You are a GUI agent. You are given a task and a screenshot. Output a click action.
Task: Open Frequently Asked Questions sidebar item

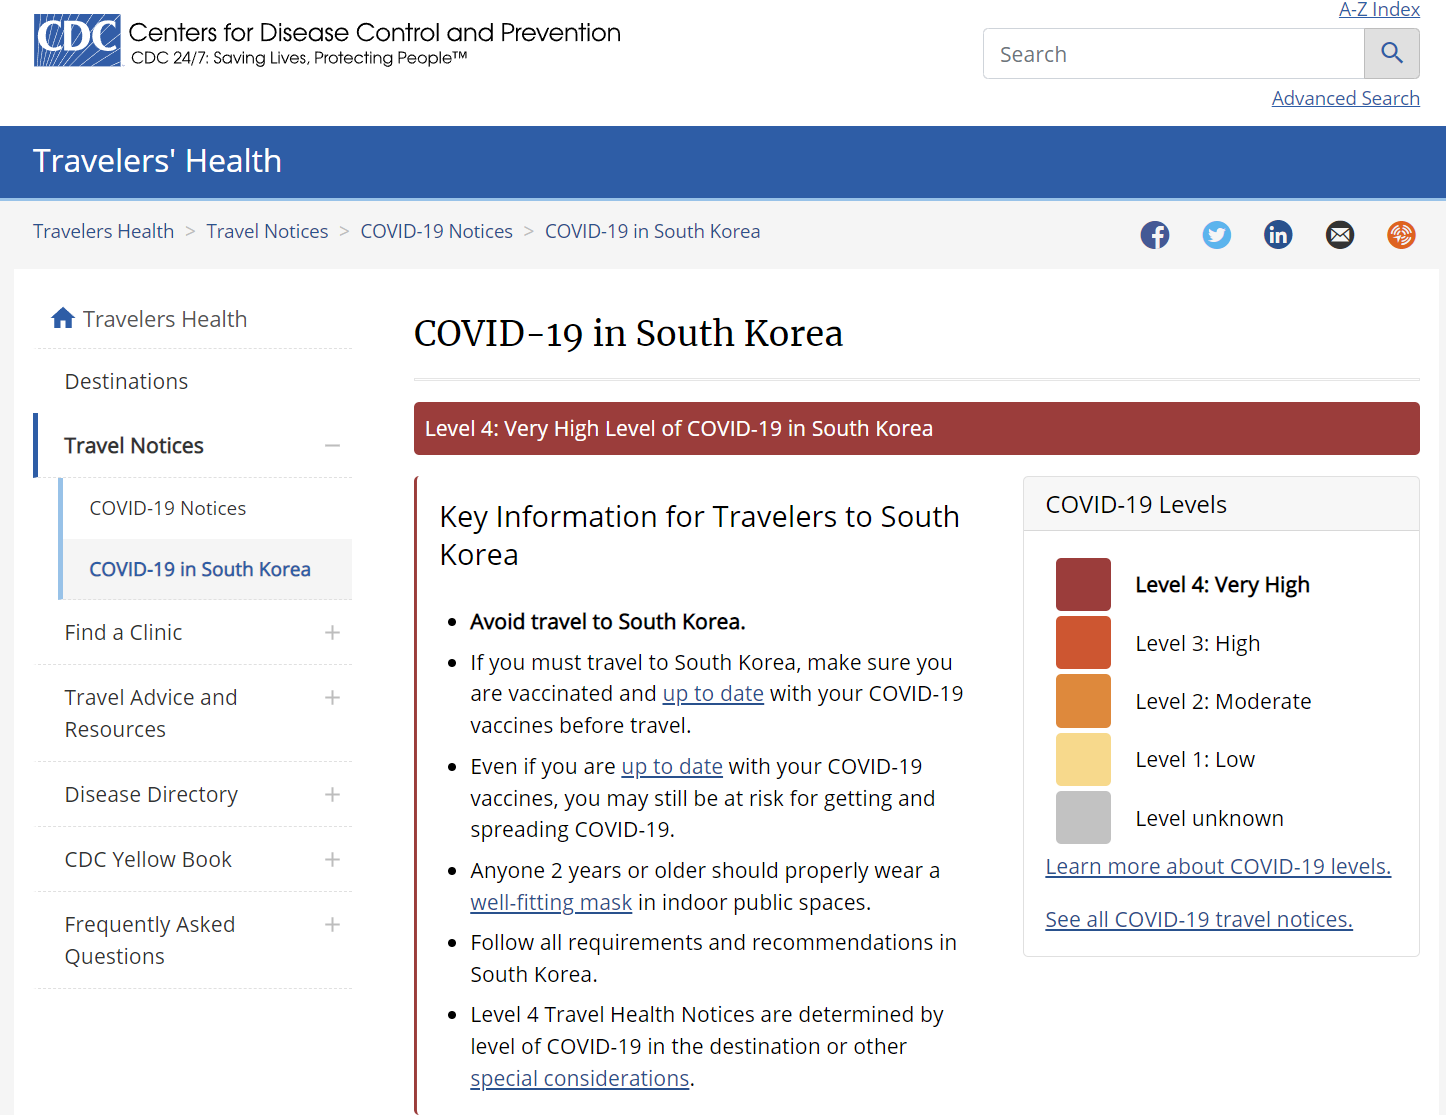pyautogui.click(x=150, y=940)
